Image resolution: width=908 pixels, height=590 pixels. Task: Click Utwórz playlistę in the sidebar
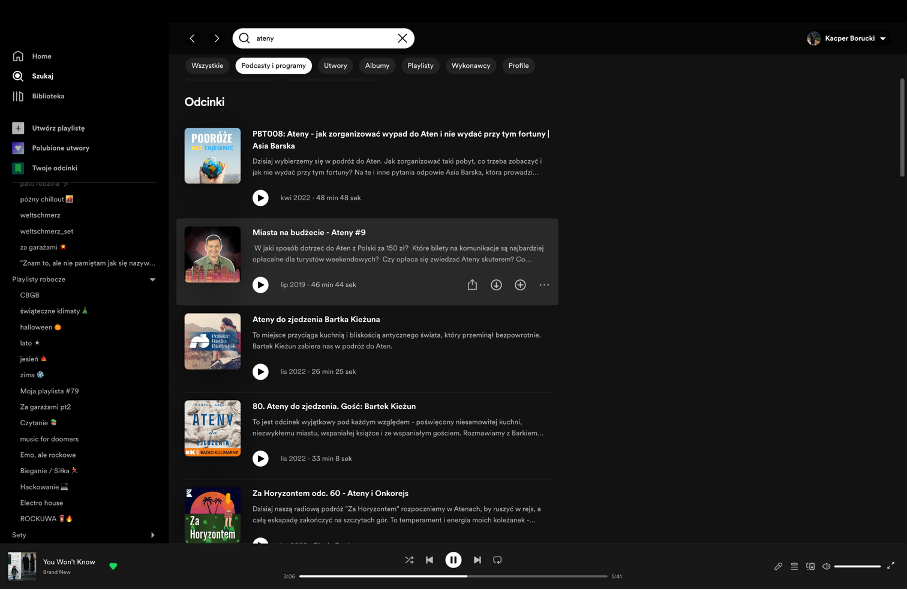tap(57, 128)
